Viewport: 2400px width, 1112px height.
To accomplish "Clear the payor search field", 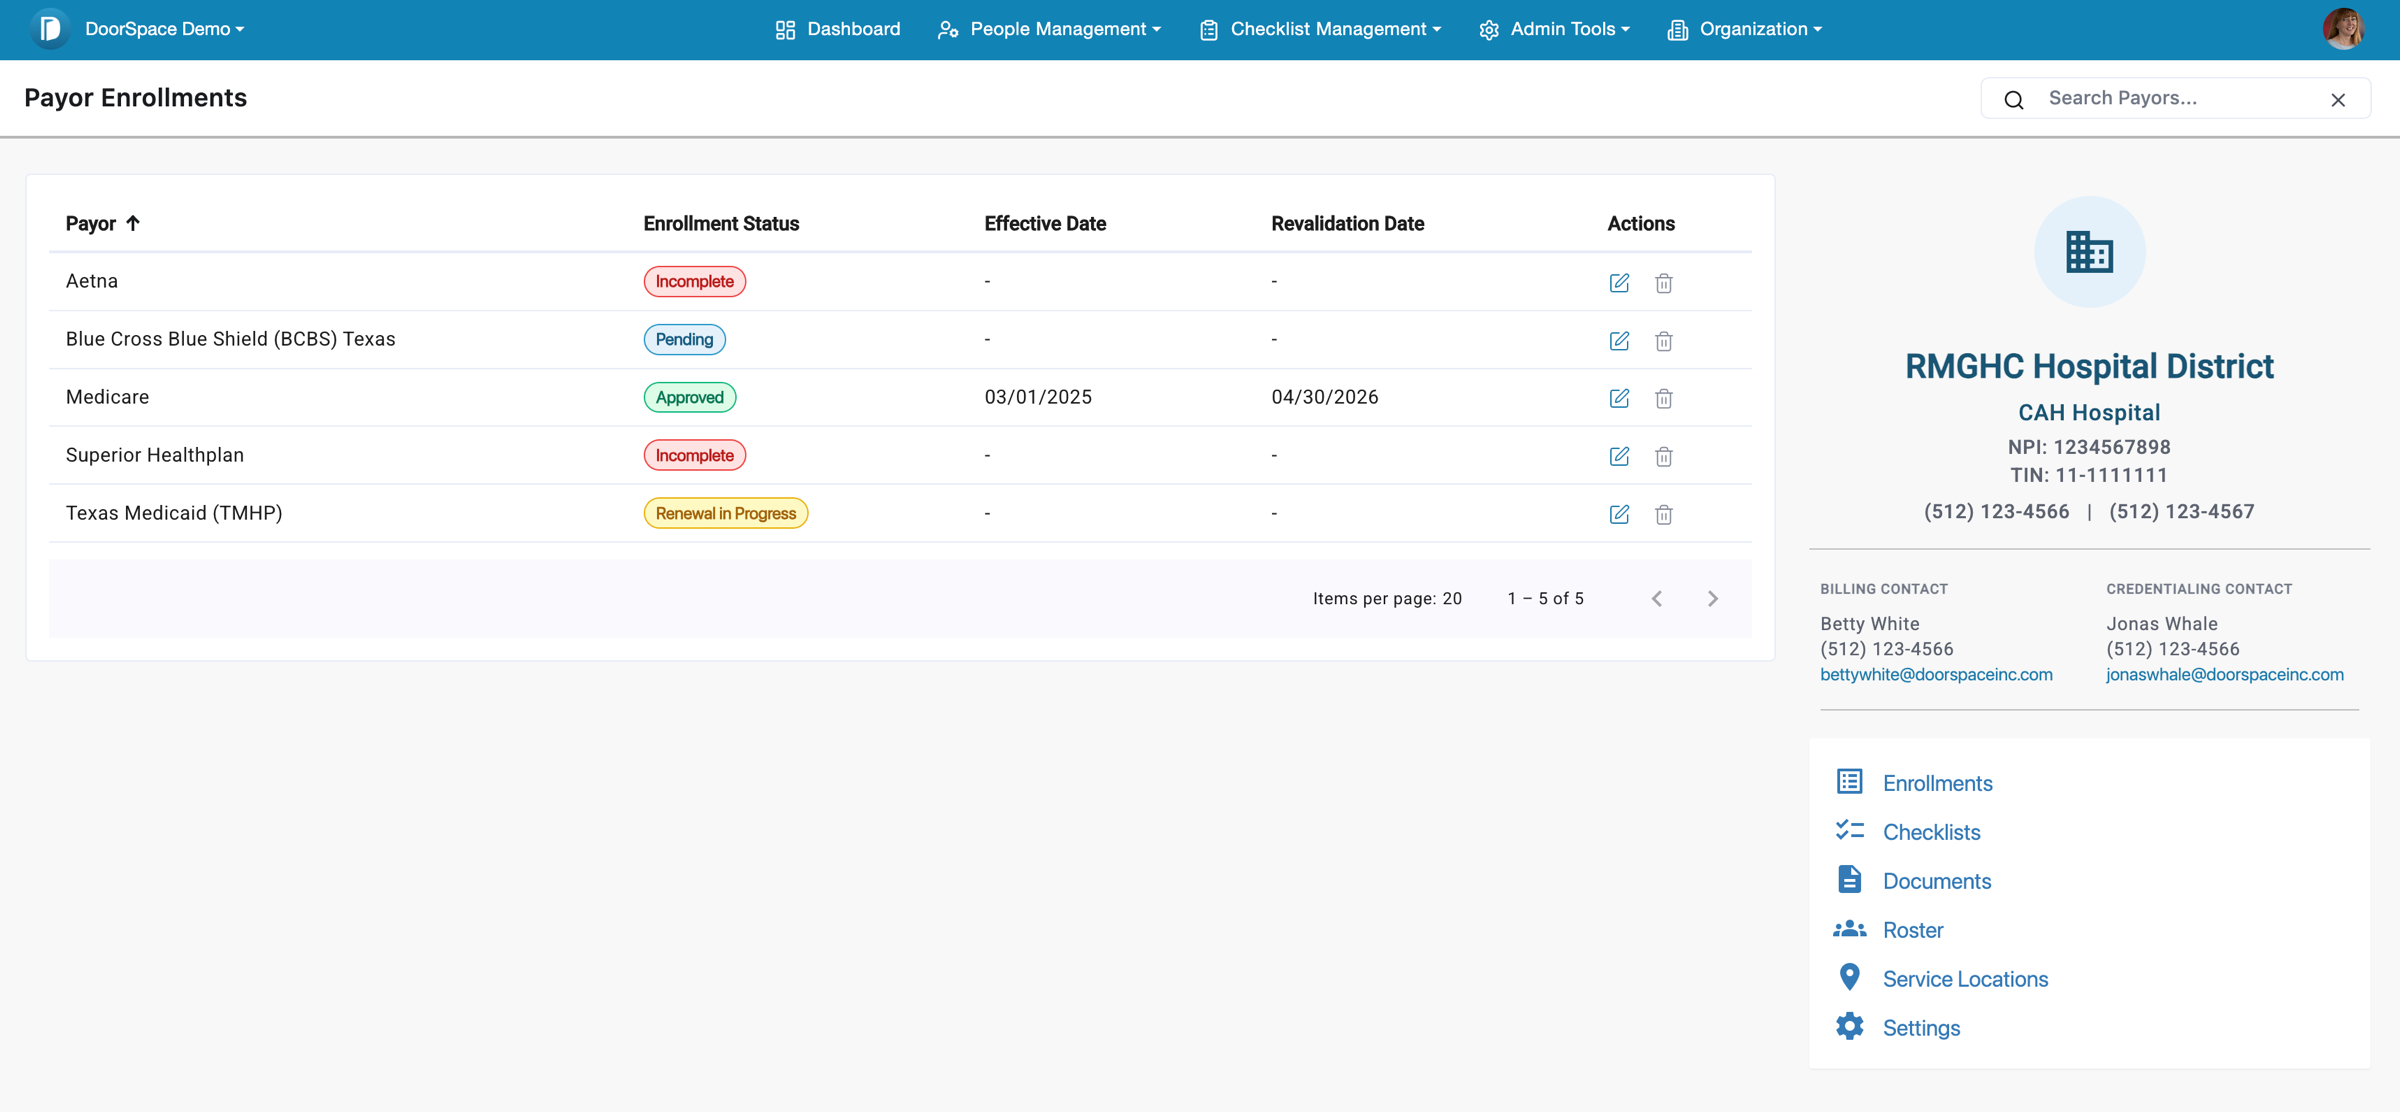I will 2339,99.
